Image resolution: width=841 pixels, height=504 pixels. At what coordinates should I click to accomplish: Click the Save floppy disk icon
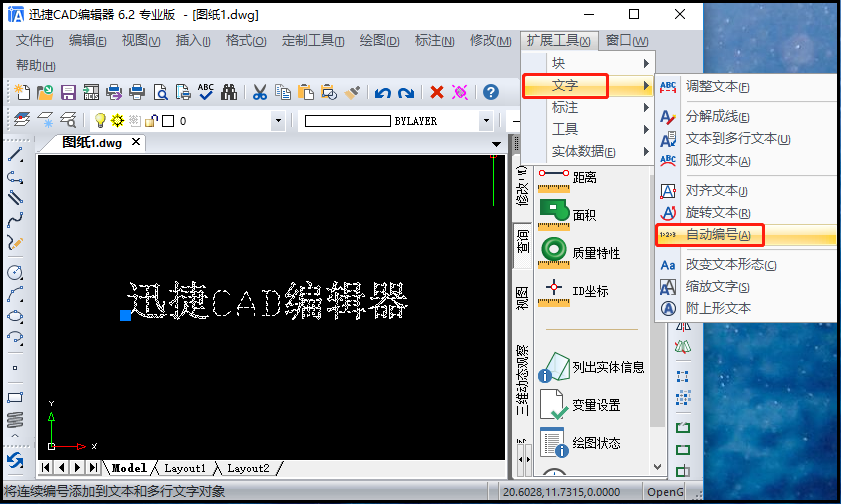point(68,92)
